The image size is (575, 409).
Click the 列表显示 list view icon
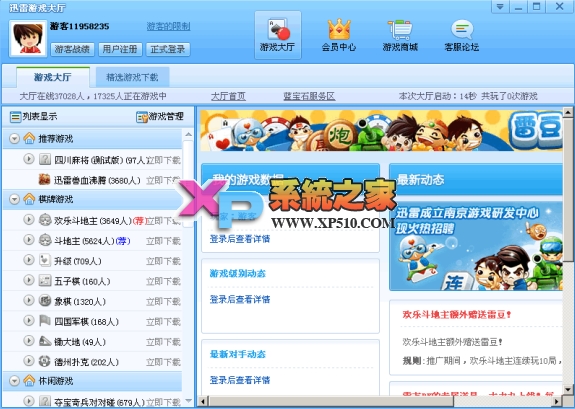(x=15, y=117)
